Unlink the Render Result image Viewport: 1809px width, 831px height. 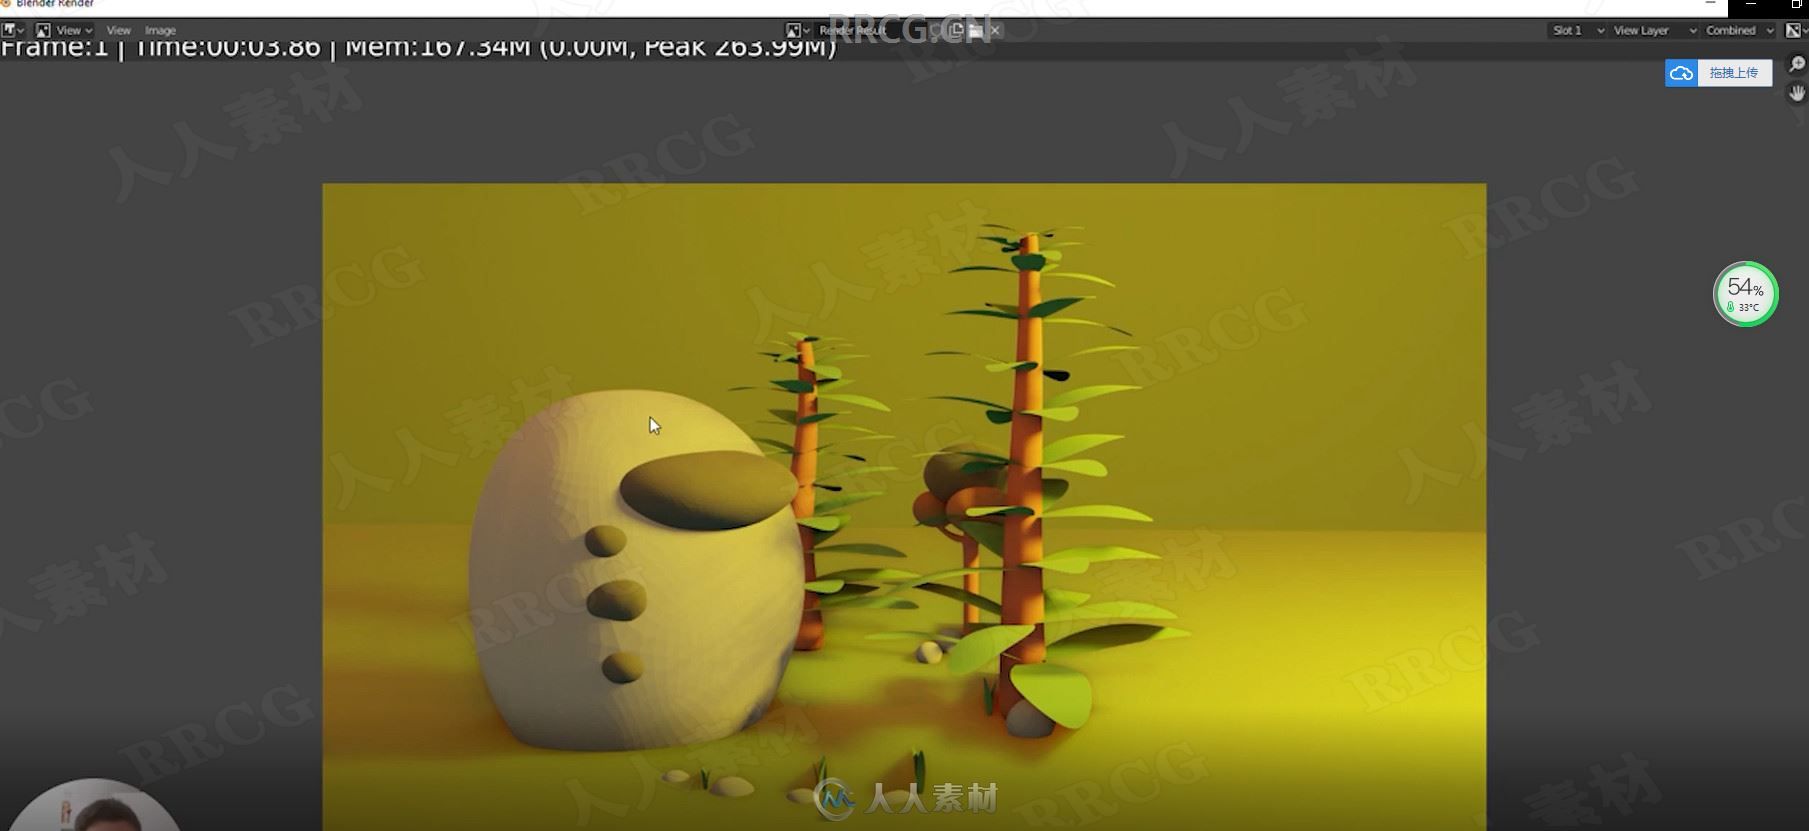994,30
